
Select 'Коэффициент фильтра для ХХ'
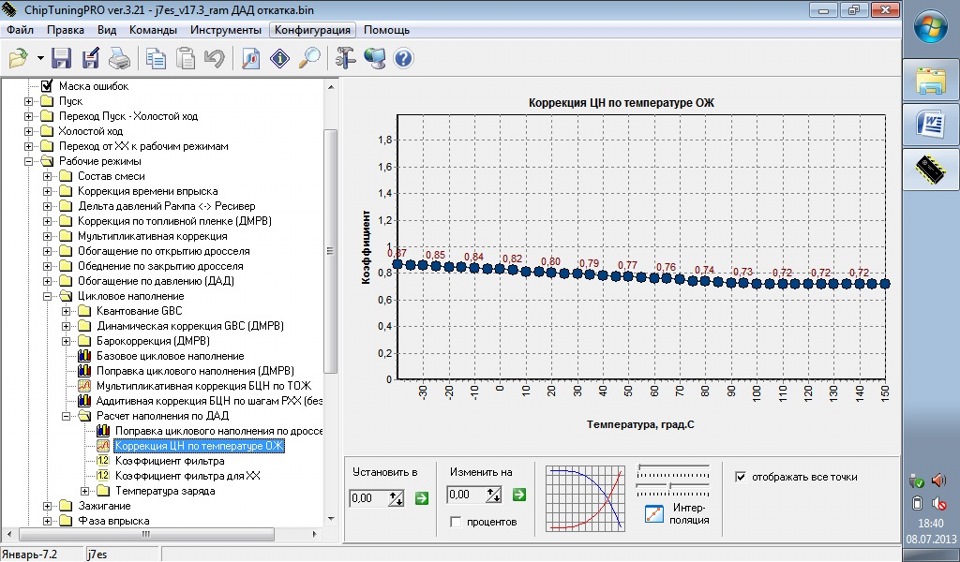(187, 476)
